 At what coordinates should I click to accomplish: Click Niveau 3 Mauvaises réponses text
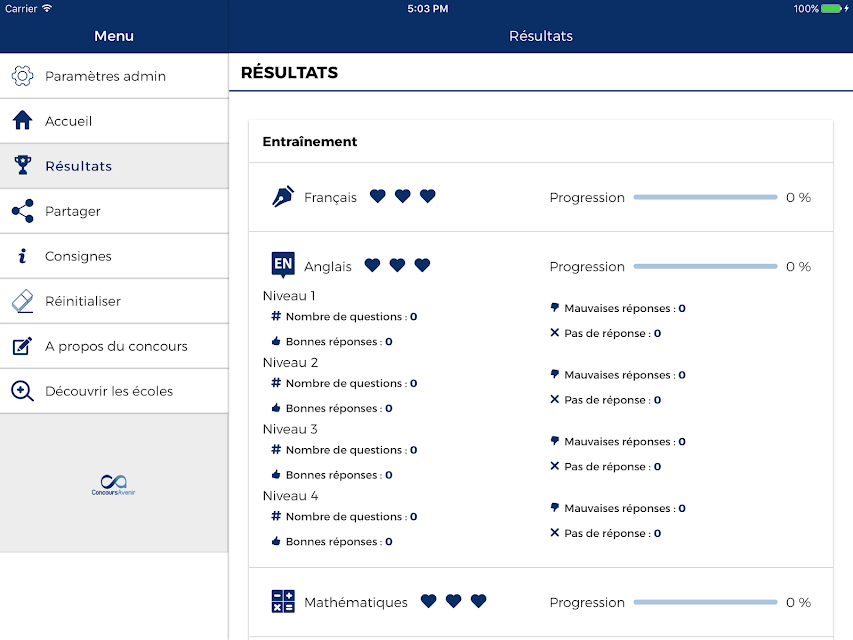coord(625,441)
